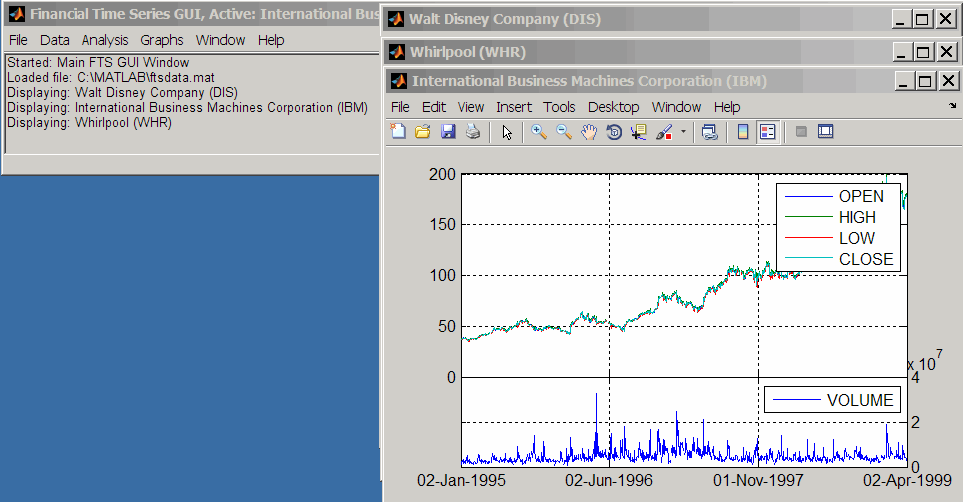This screenshot has width=963, height=502.
Task: Click the 'Loaded file: C:\MATLAB\ftsdata.mat' log line
Action: [x=111, y=77]
